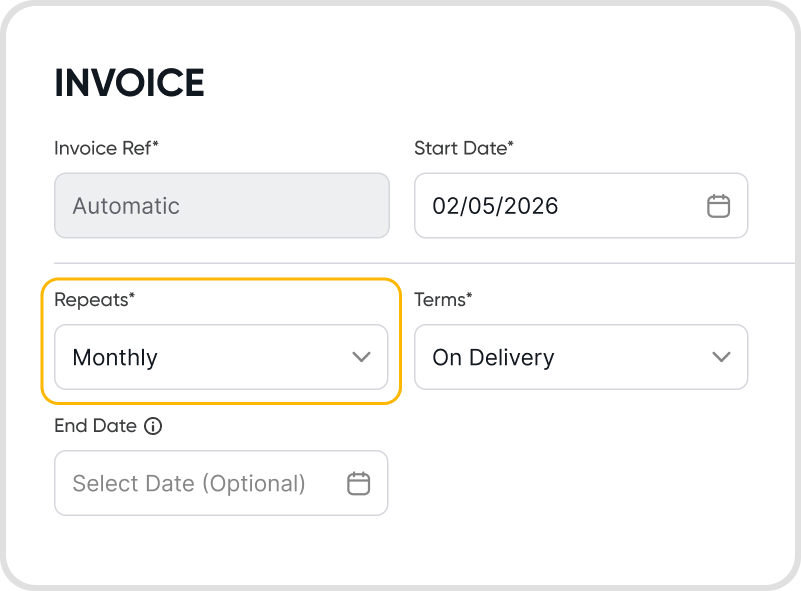Click the Invoice Ref label
This screenshot has height=591, width=801.
tap(106, 148)
